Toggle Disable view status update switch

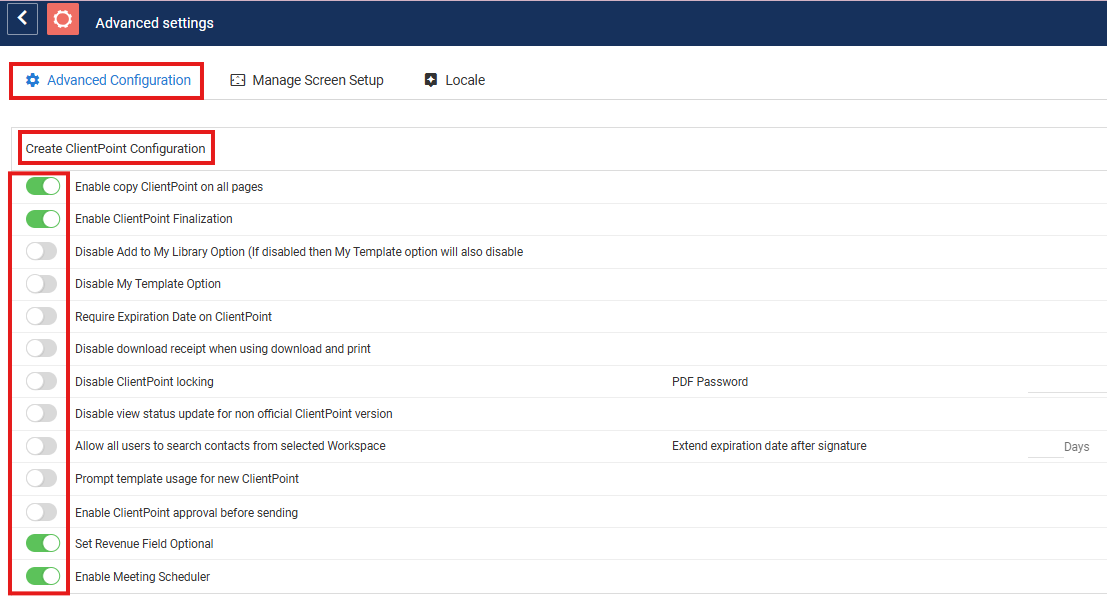coord(42,413)
